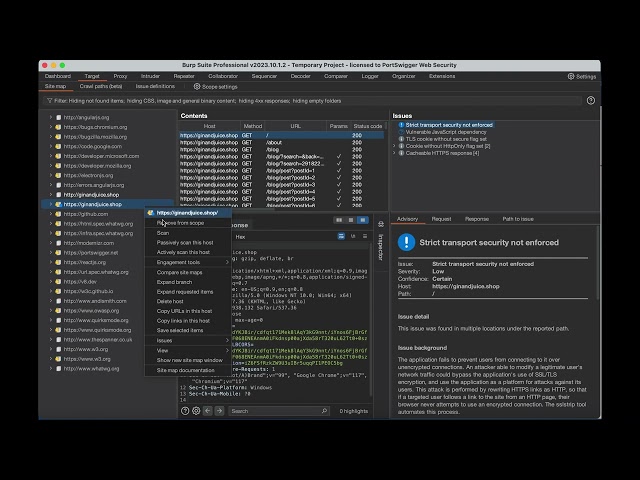Screen dimensions: 640x480
Task: Toggle show non-printable characters \n icon
Action: coord(353,236)
